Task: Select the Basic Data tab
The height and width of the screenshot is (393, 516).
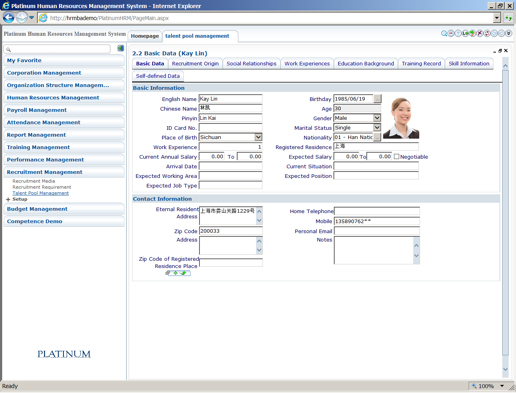Action: [150, 63]
